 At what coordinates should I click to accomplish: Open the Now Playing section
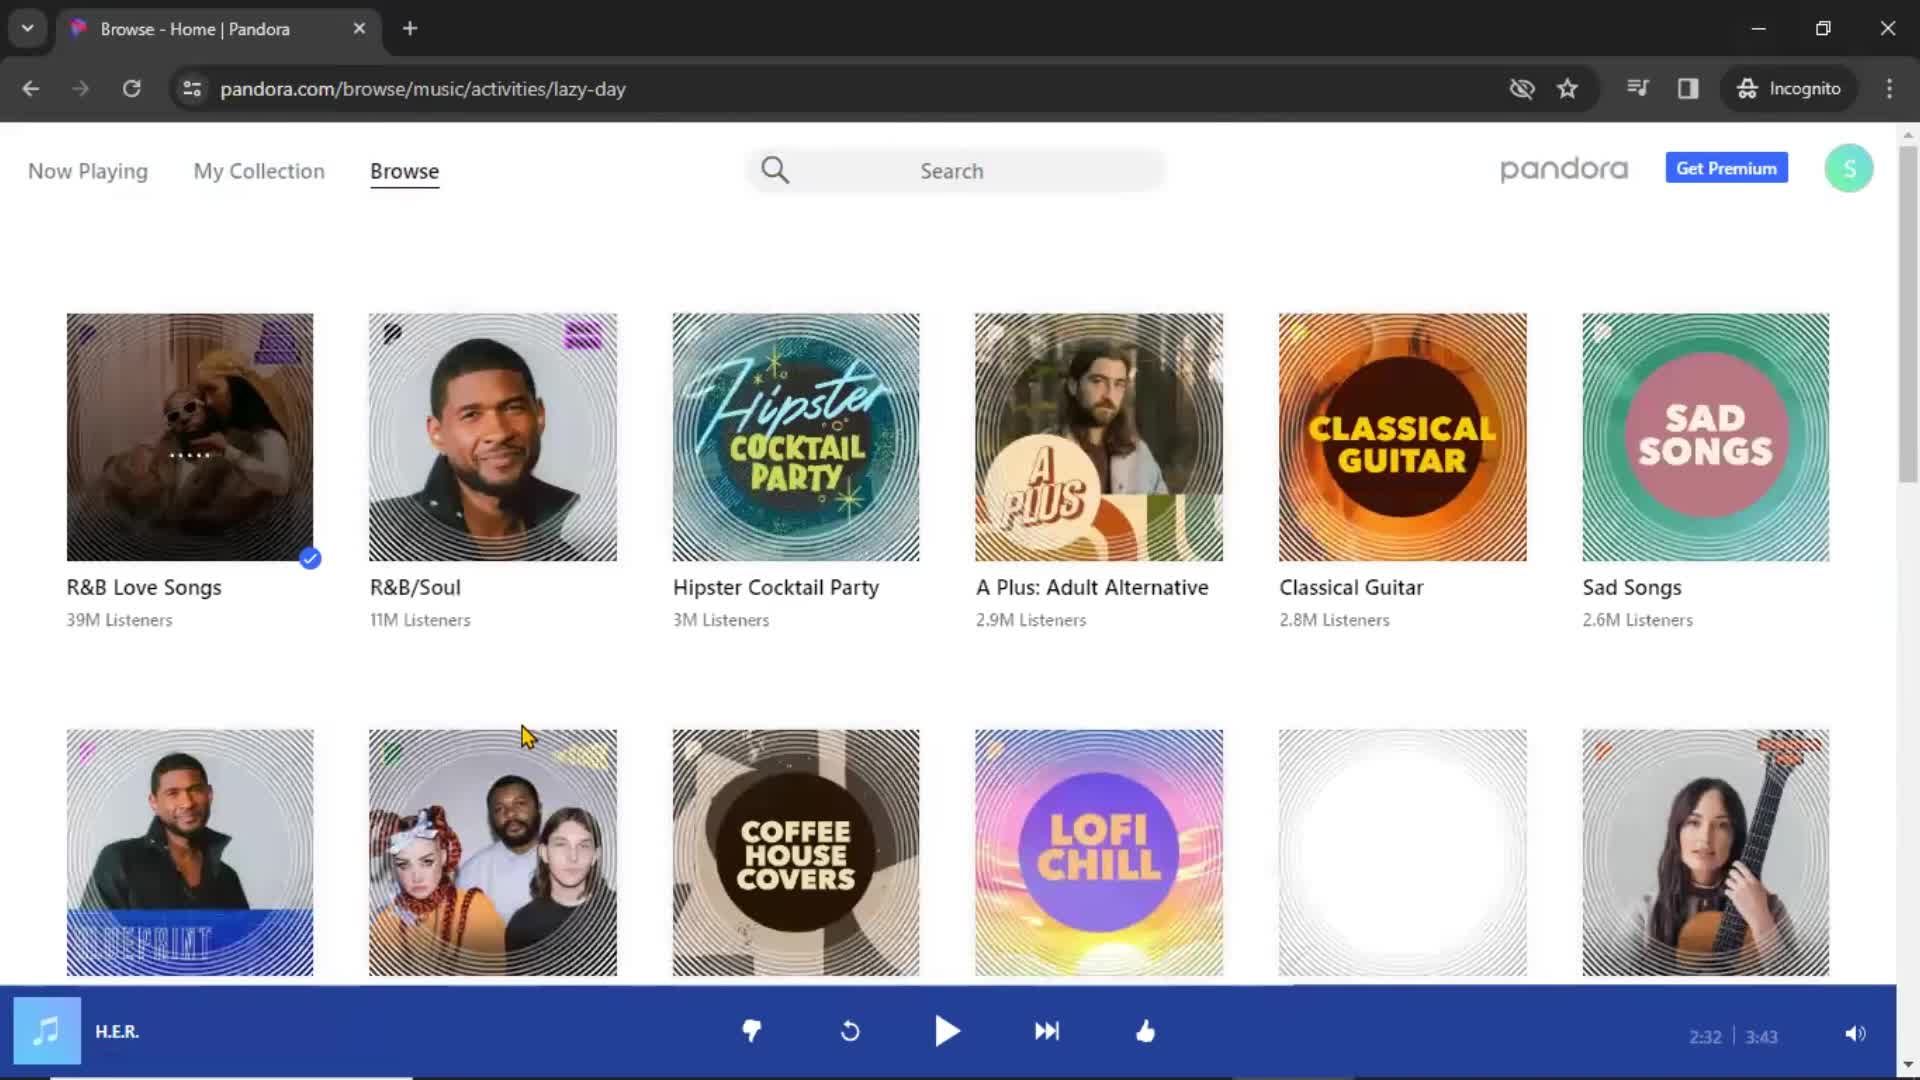pyautogui.click(x=88, y=170)
